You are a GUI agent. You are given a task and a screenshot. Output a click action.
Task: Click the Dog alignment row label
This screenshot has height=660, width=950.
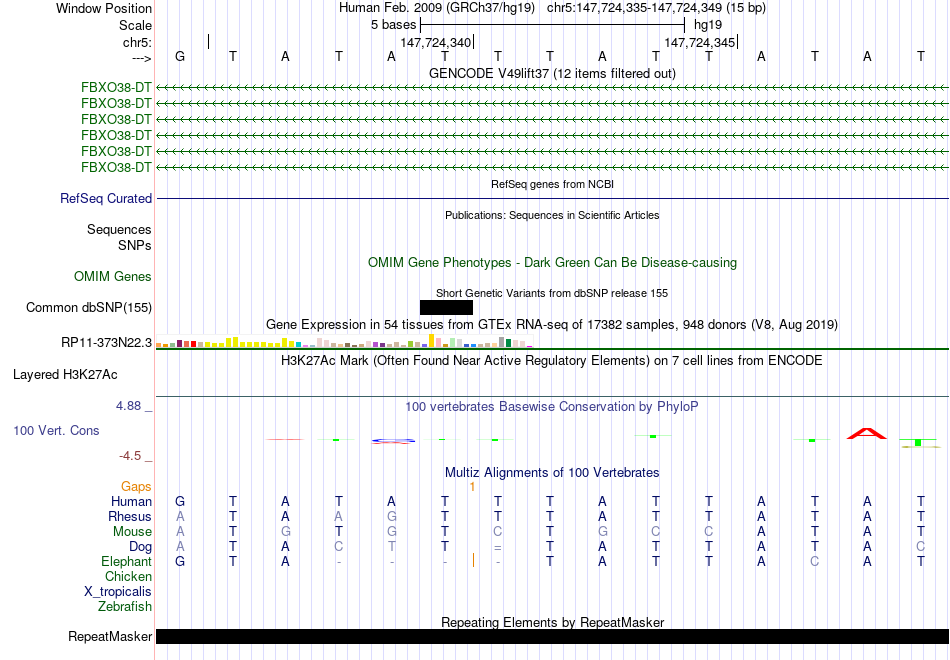(141, 547)
